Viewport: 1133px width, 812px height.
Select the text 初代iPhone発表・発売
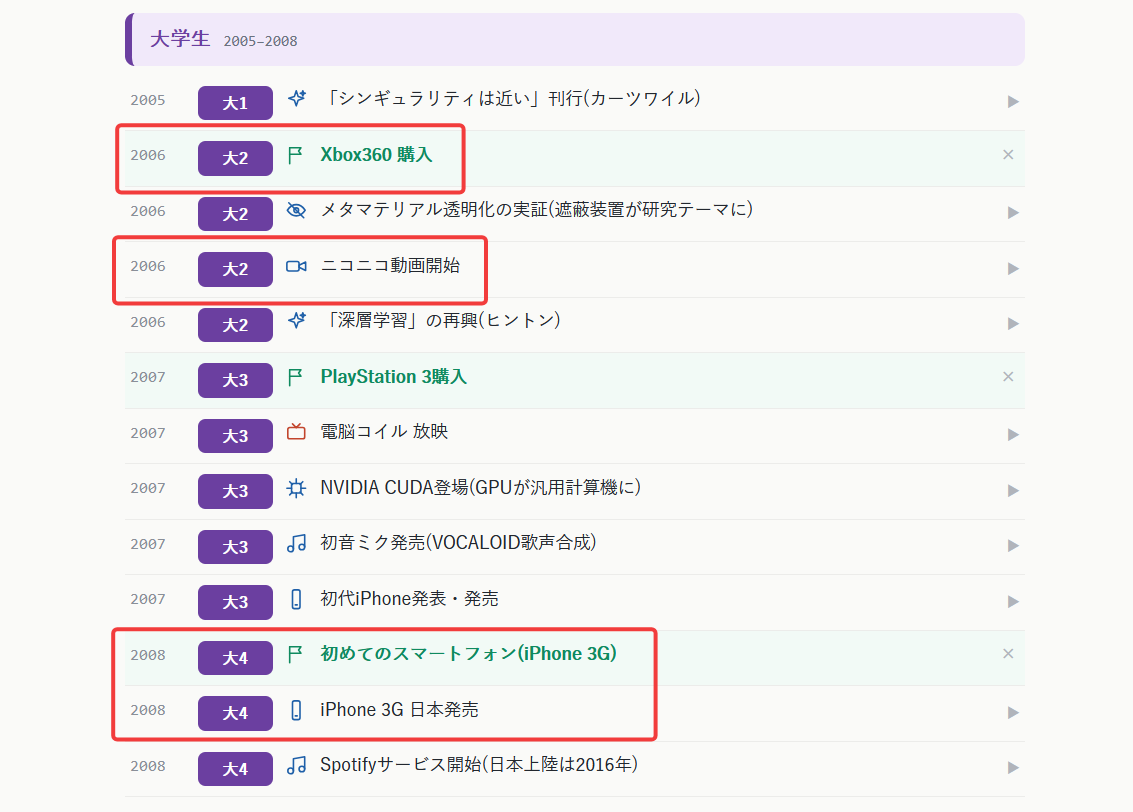coord(410,599)
